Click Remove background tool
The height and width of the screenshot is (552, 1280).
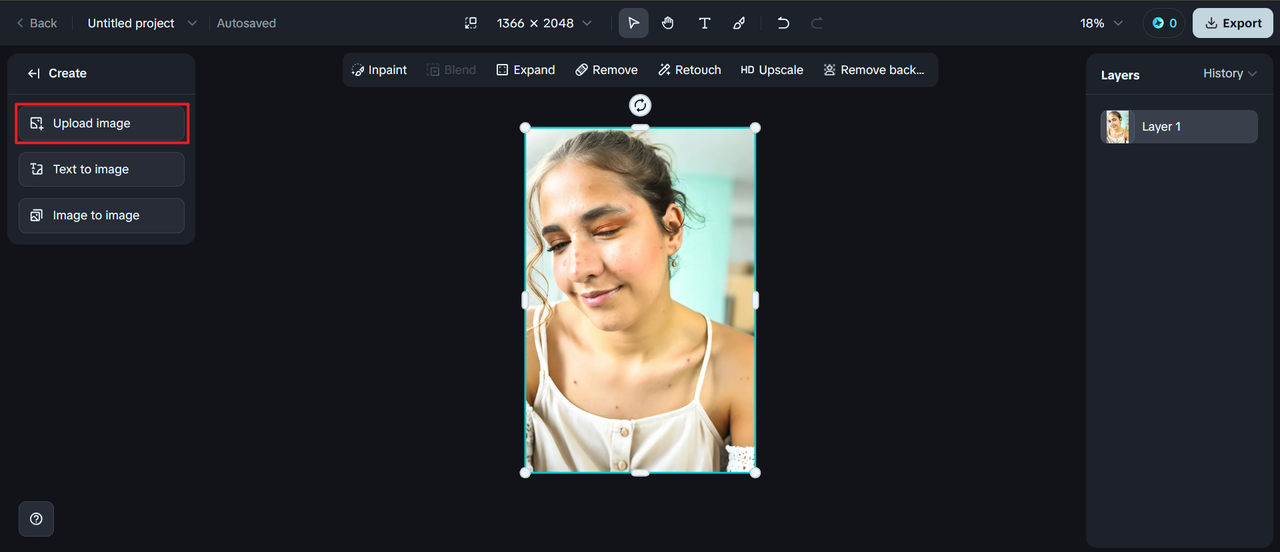(x=874, y=70)
